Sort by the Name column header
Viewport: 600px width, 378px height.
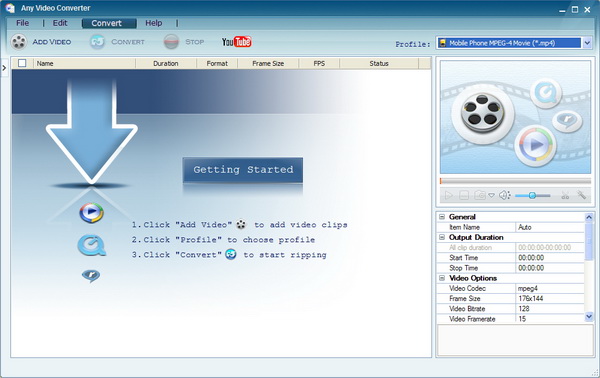coord(84,64)
